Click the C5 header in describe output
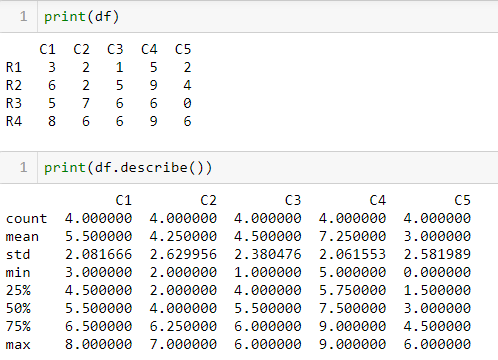The height and width of the screenshot is (360, 498). (462, 201)
